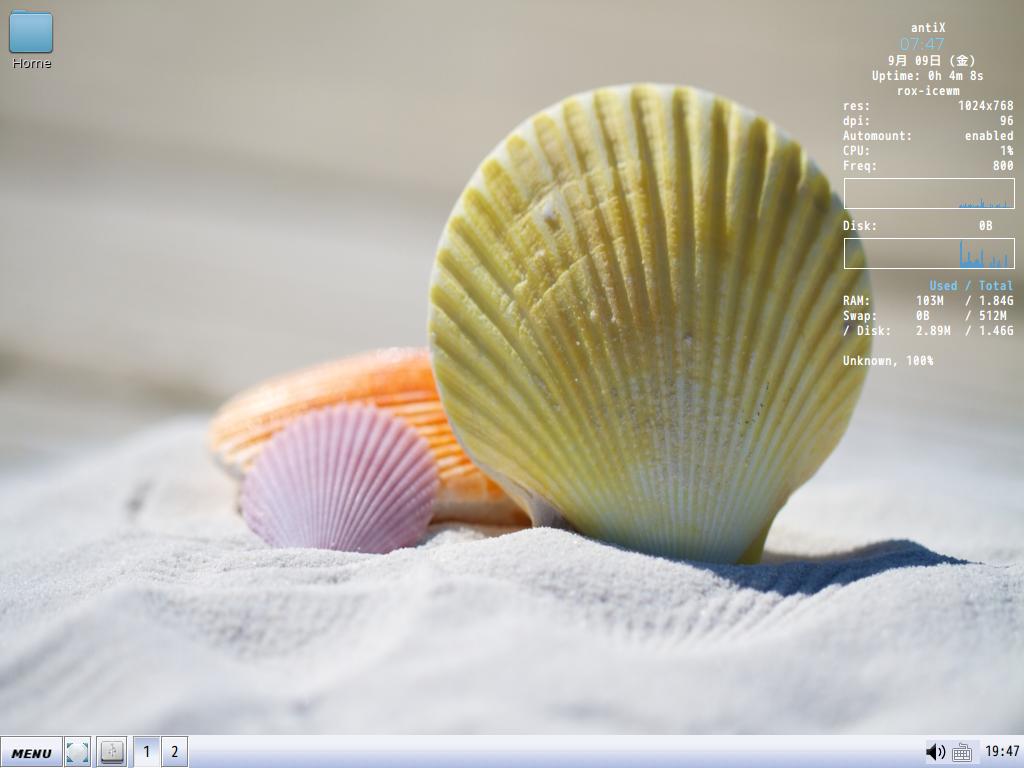Click the res: 1024x768 line
Image resolution: width=1024 pixels, height=768 pixels.
928,106
